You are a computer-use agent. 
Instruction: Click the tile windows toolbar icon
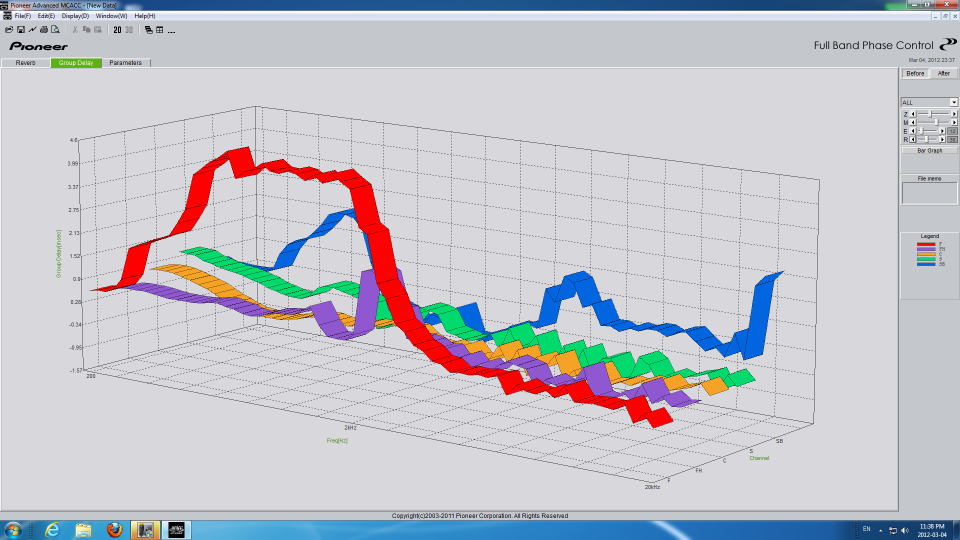click(x=160, y=29)
